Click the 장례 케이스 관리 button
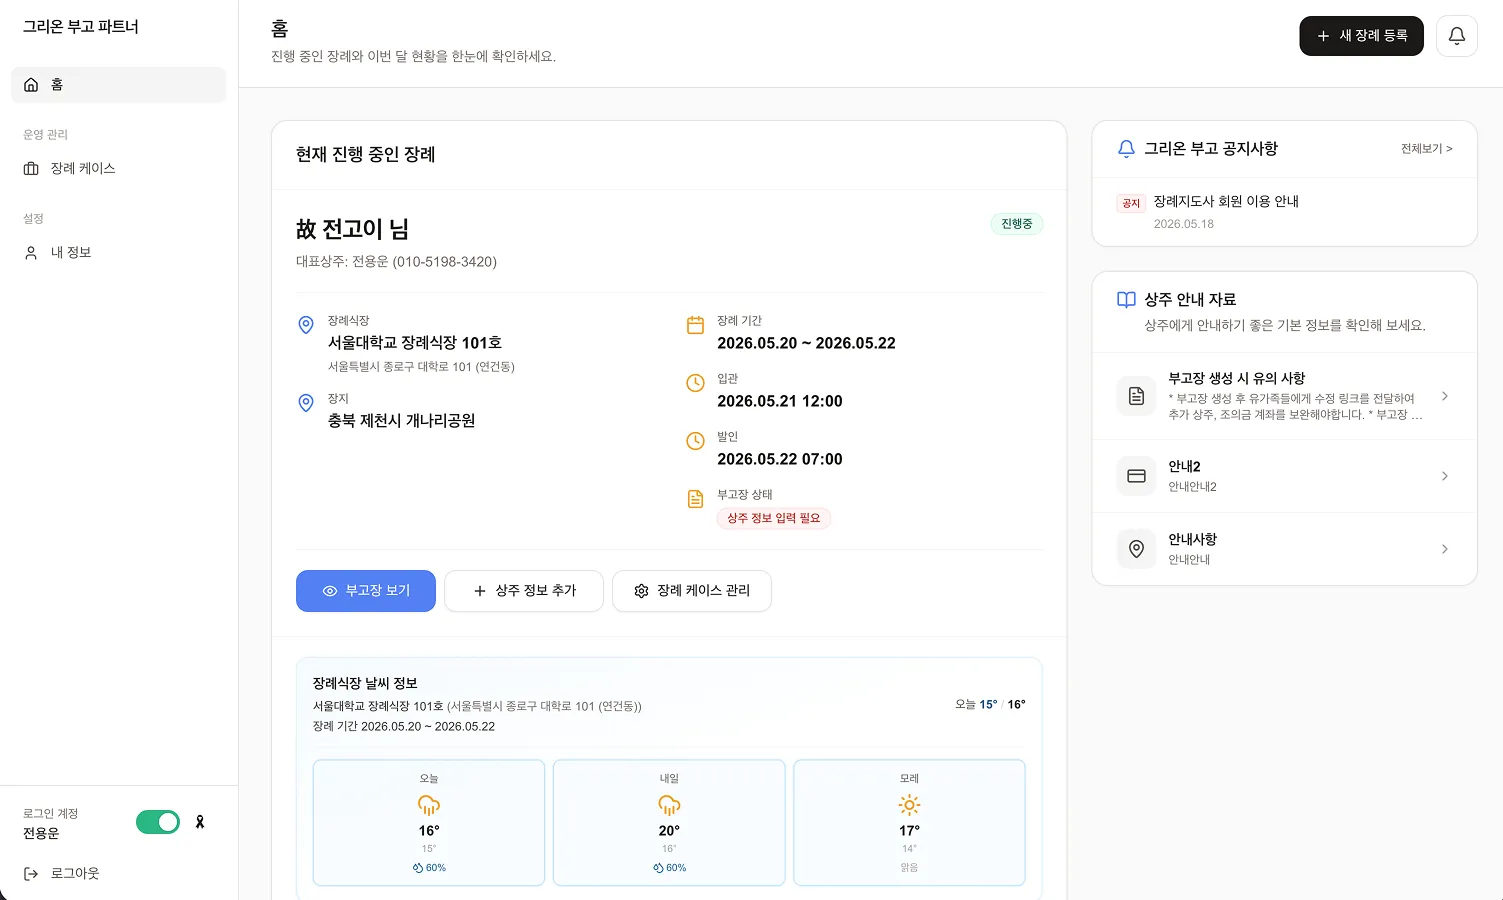Viewport: 1503px width, 900px height. [x=692, y=591]
